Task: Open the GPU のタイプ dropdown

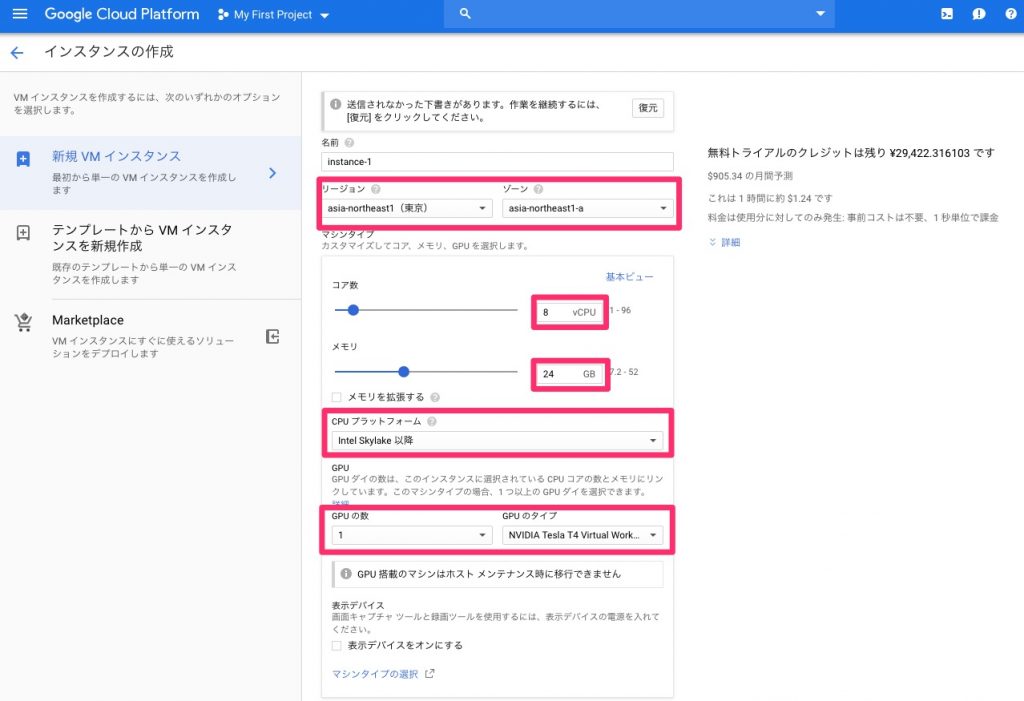Action: [x=582, y=535]
